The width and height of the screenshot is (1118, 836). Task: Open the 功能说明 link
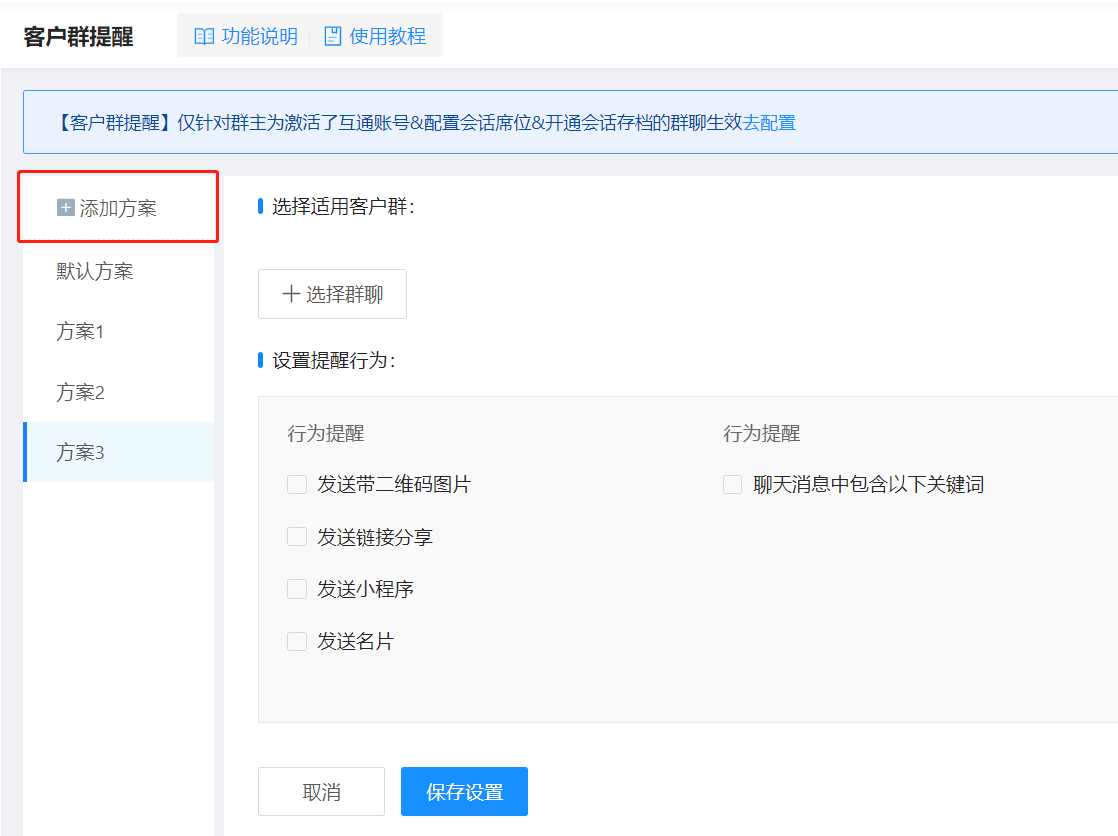point(260,36)
